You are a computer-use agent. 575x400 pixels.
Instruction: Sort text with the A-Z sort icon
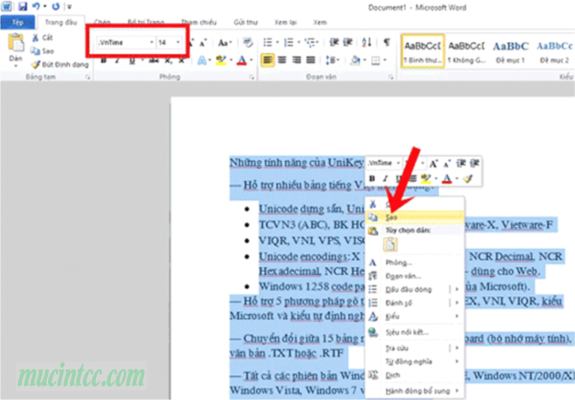[x=366, y=43]
